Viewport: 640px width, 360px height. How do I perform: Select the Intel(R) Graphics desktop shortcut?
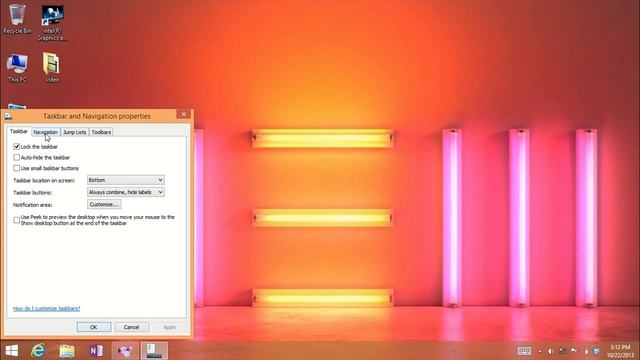click(52, 22)
